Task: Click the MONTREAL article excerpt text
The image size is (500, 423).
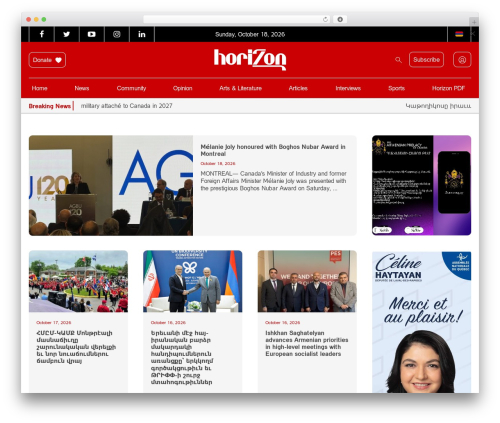Action: point(273,181)
